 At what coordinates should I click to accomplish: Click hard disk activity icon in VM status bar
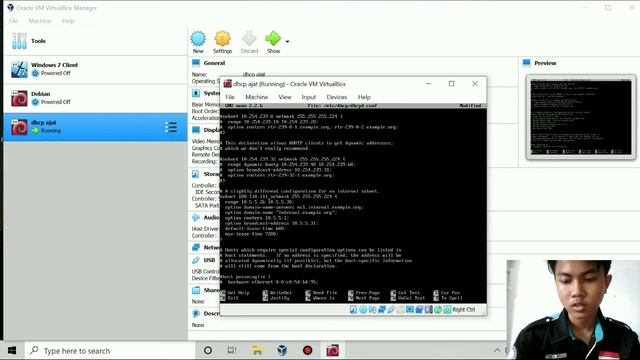[x=353, y=310]
